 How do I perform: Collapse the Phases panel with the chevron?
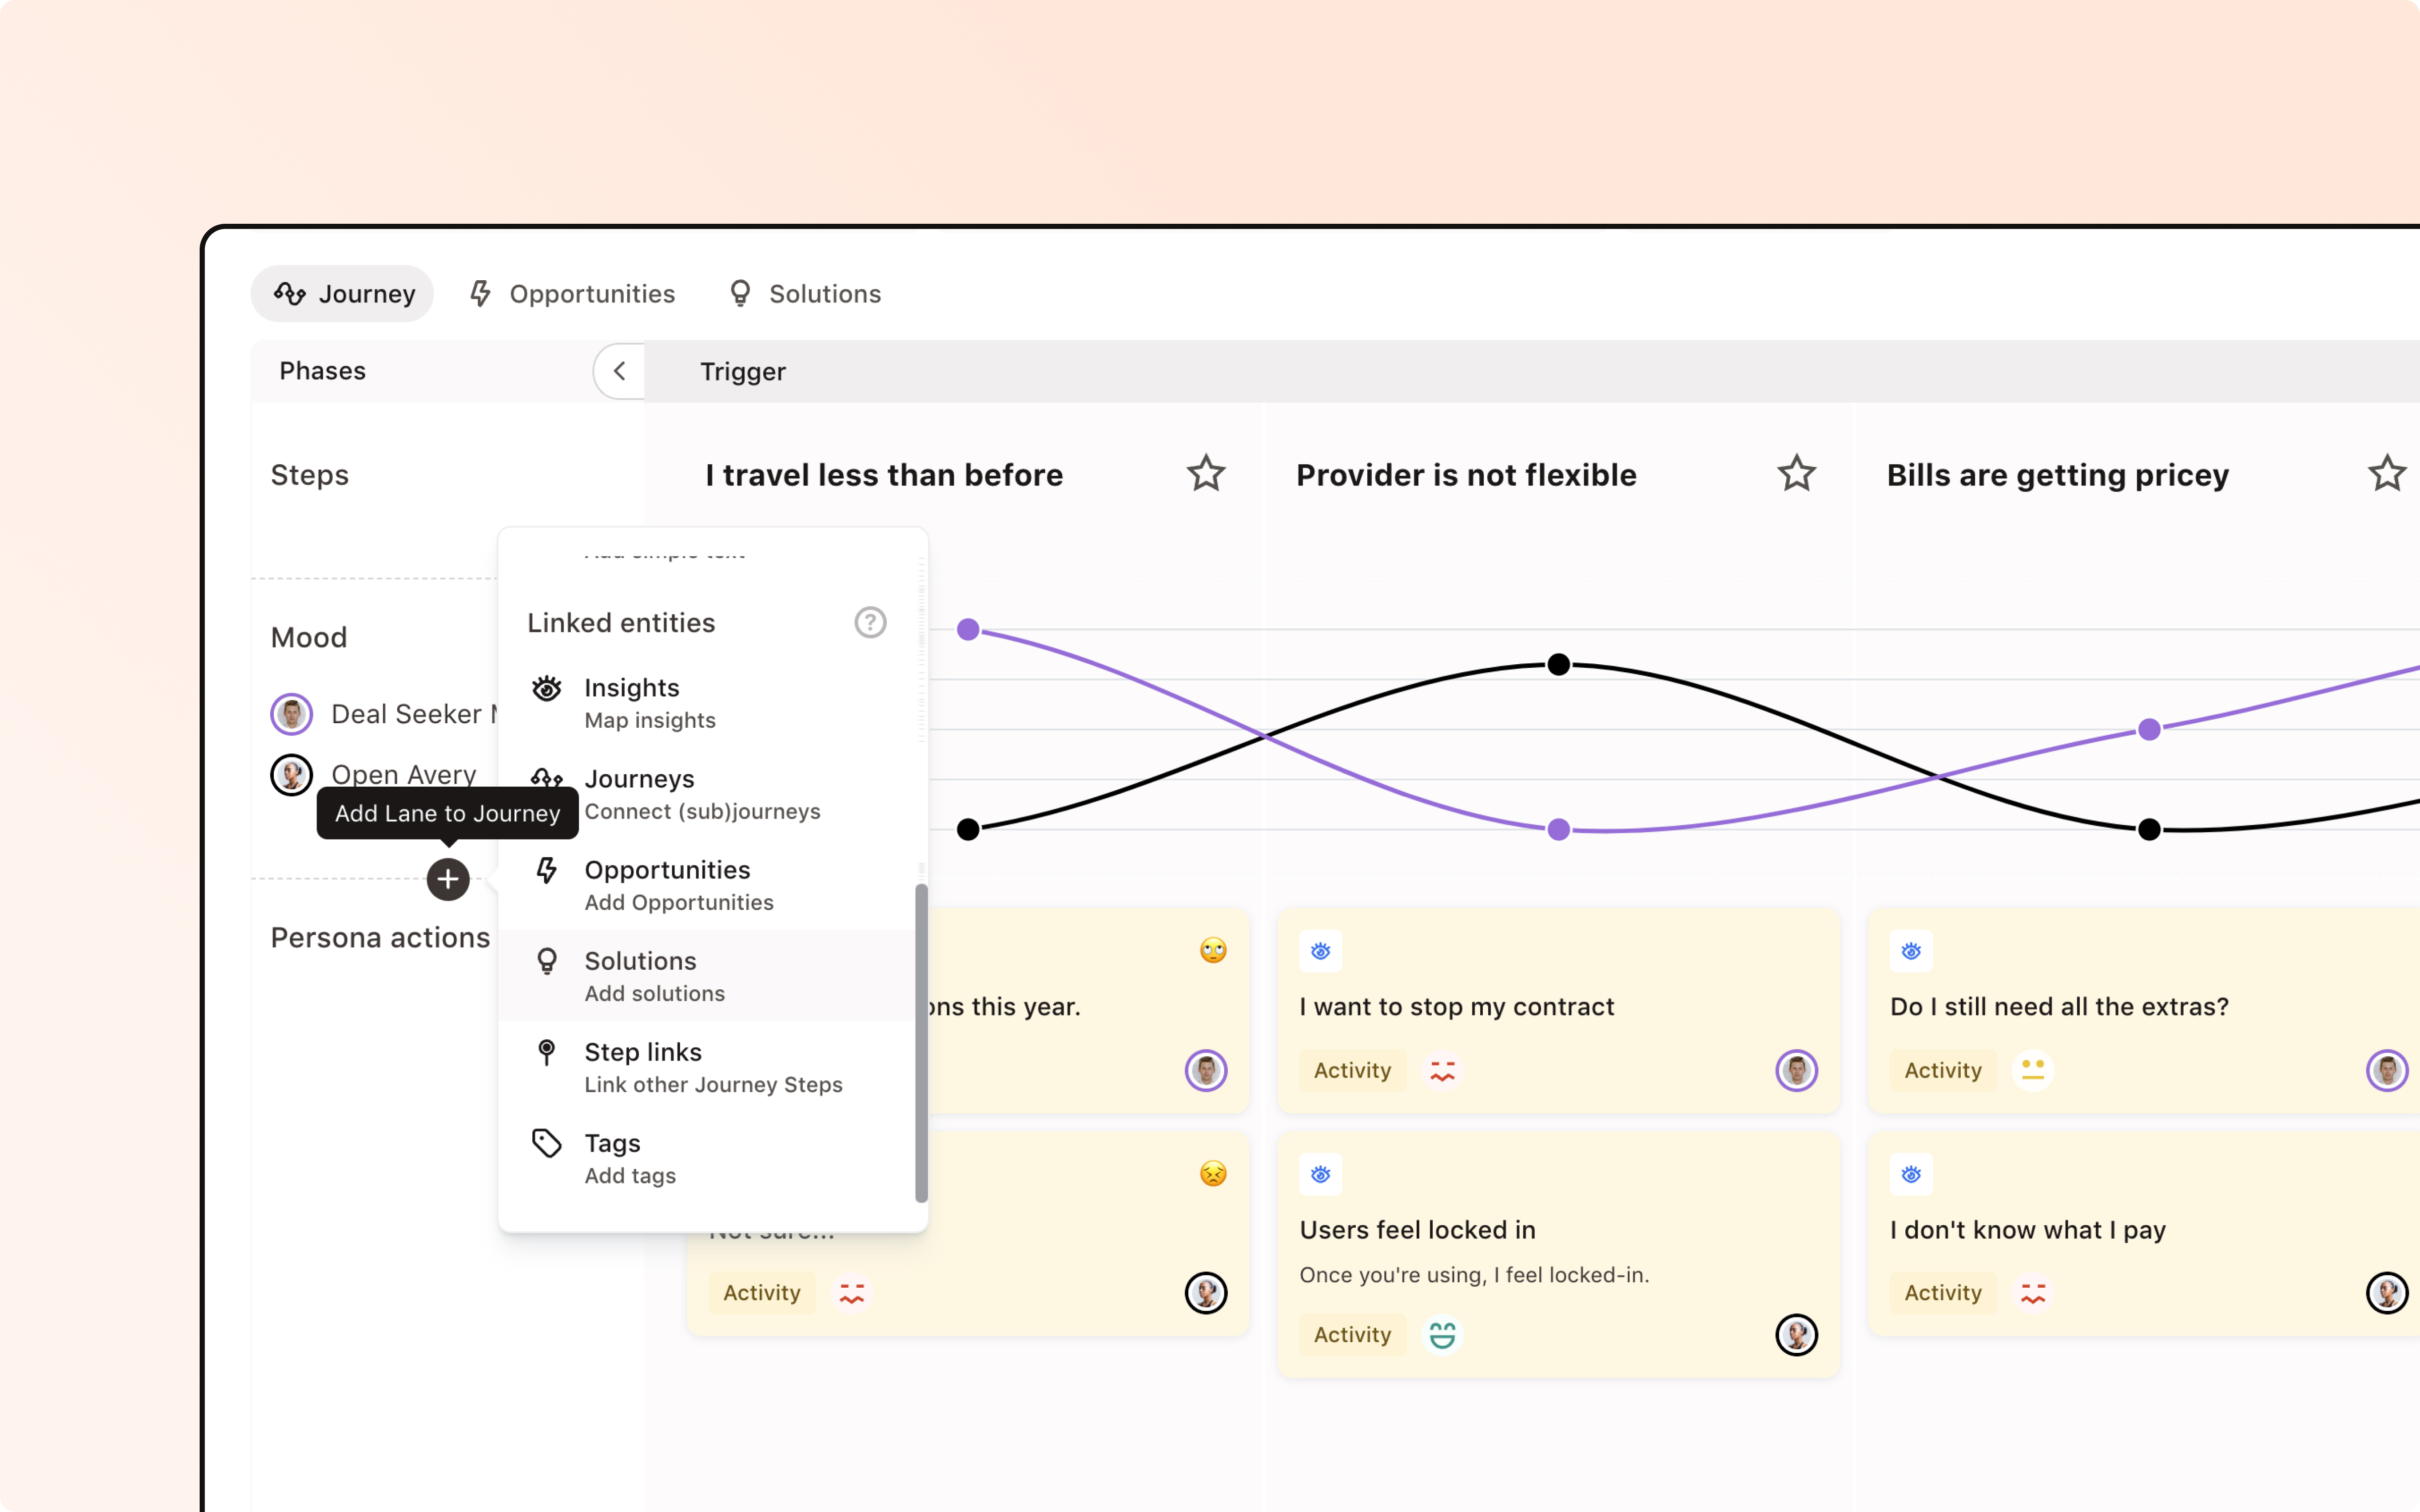coord(619,371)
